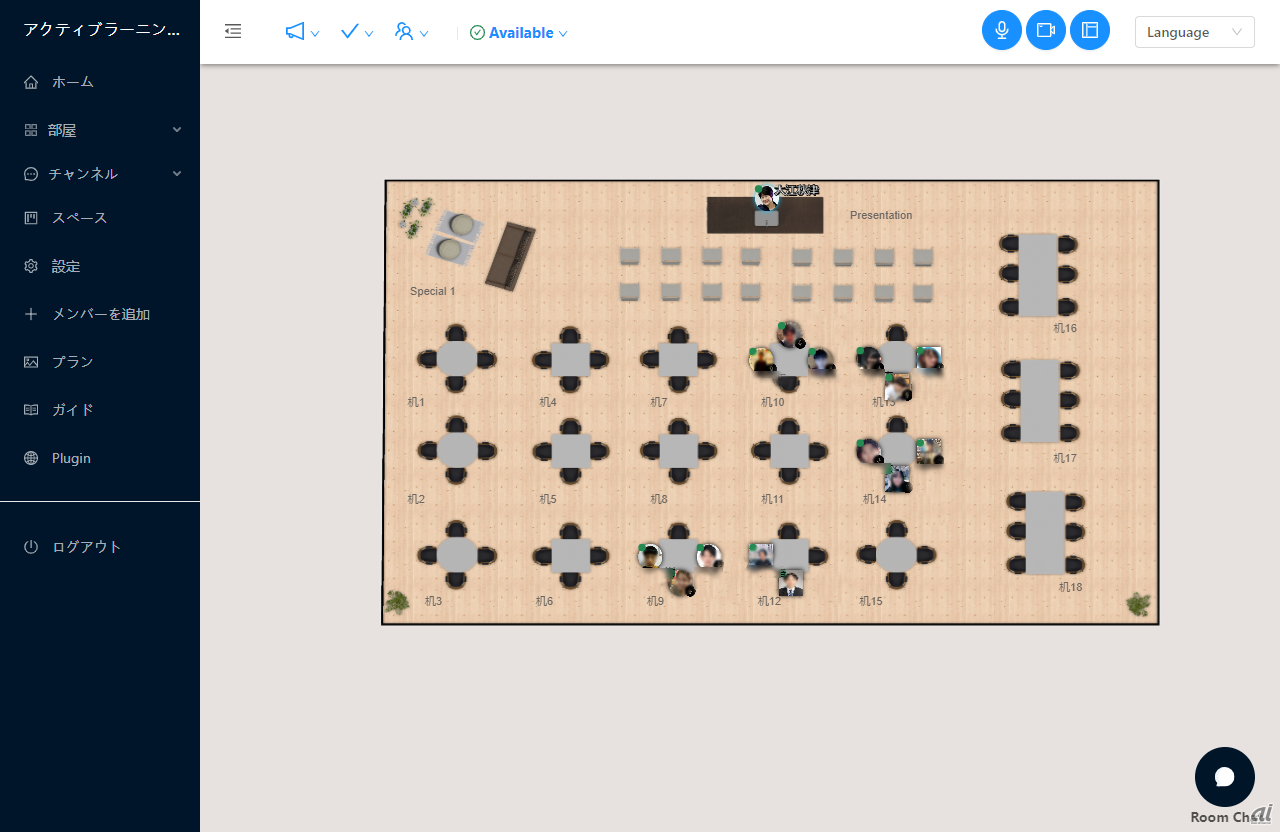Viewport: 1280px width, 832px height.
Task: Sit at square table 机6
Action: [570, 555]
